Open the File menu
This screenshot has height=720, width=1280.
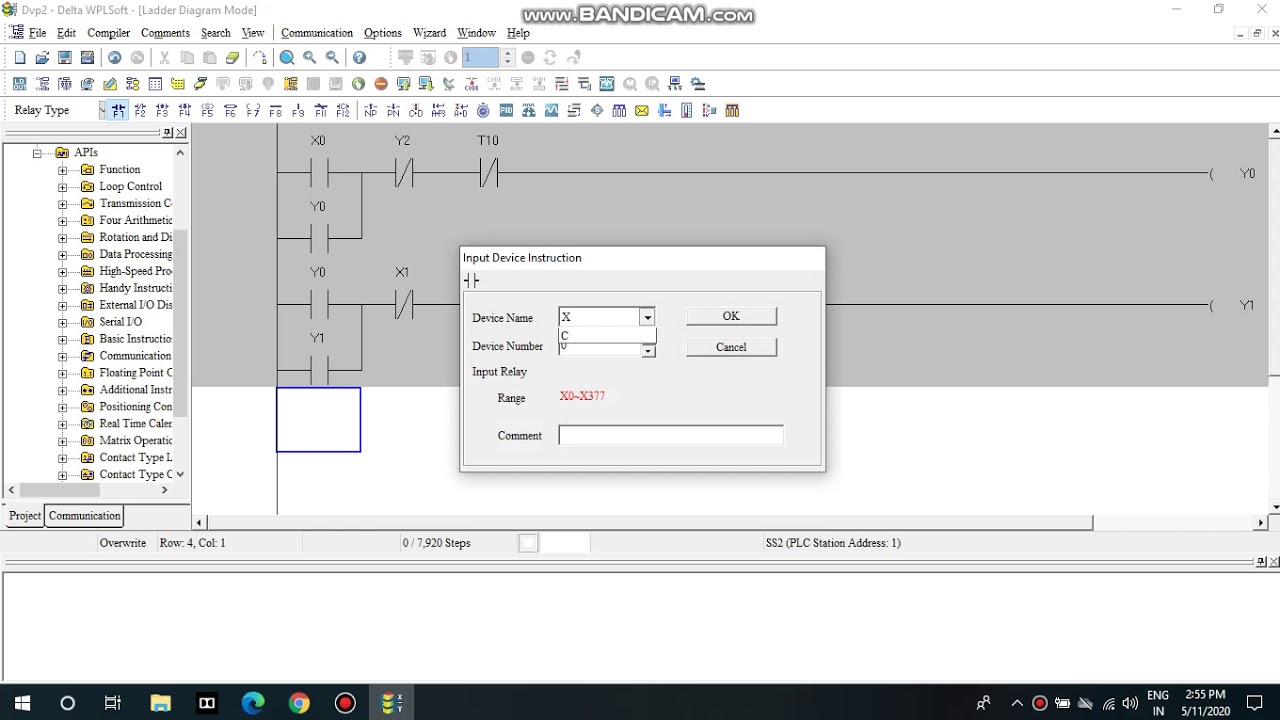[x=37, y=33]
